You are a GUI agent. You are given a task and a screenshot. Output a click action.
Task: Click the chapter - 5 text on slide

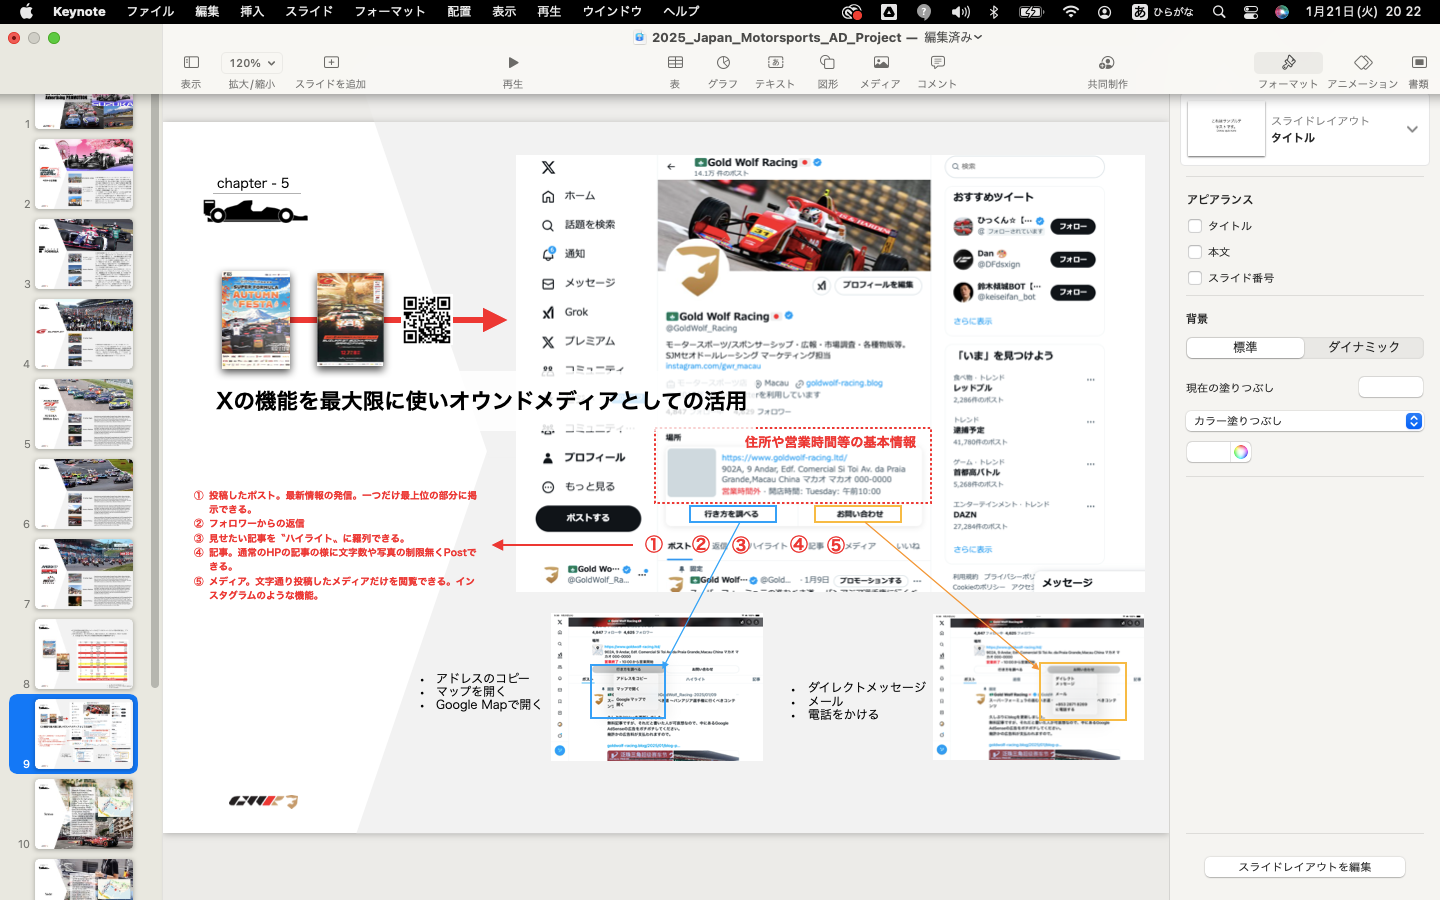pyautogui.click(x=253, y=183)
